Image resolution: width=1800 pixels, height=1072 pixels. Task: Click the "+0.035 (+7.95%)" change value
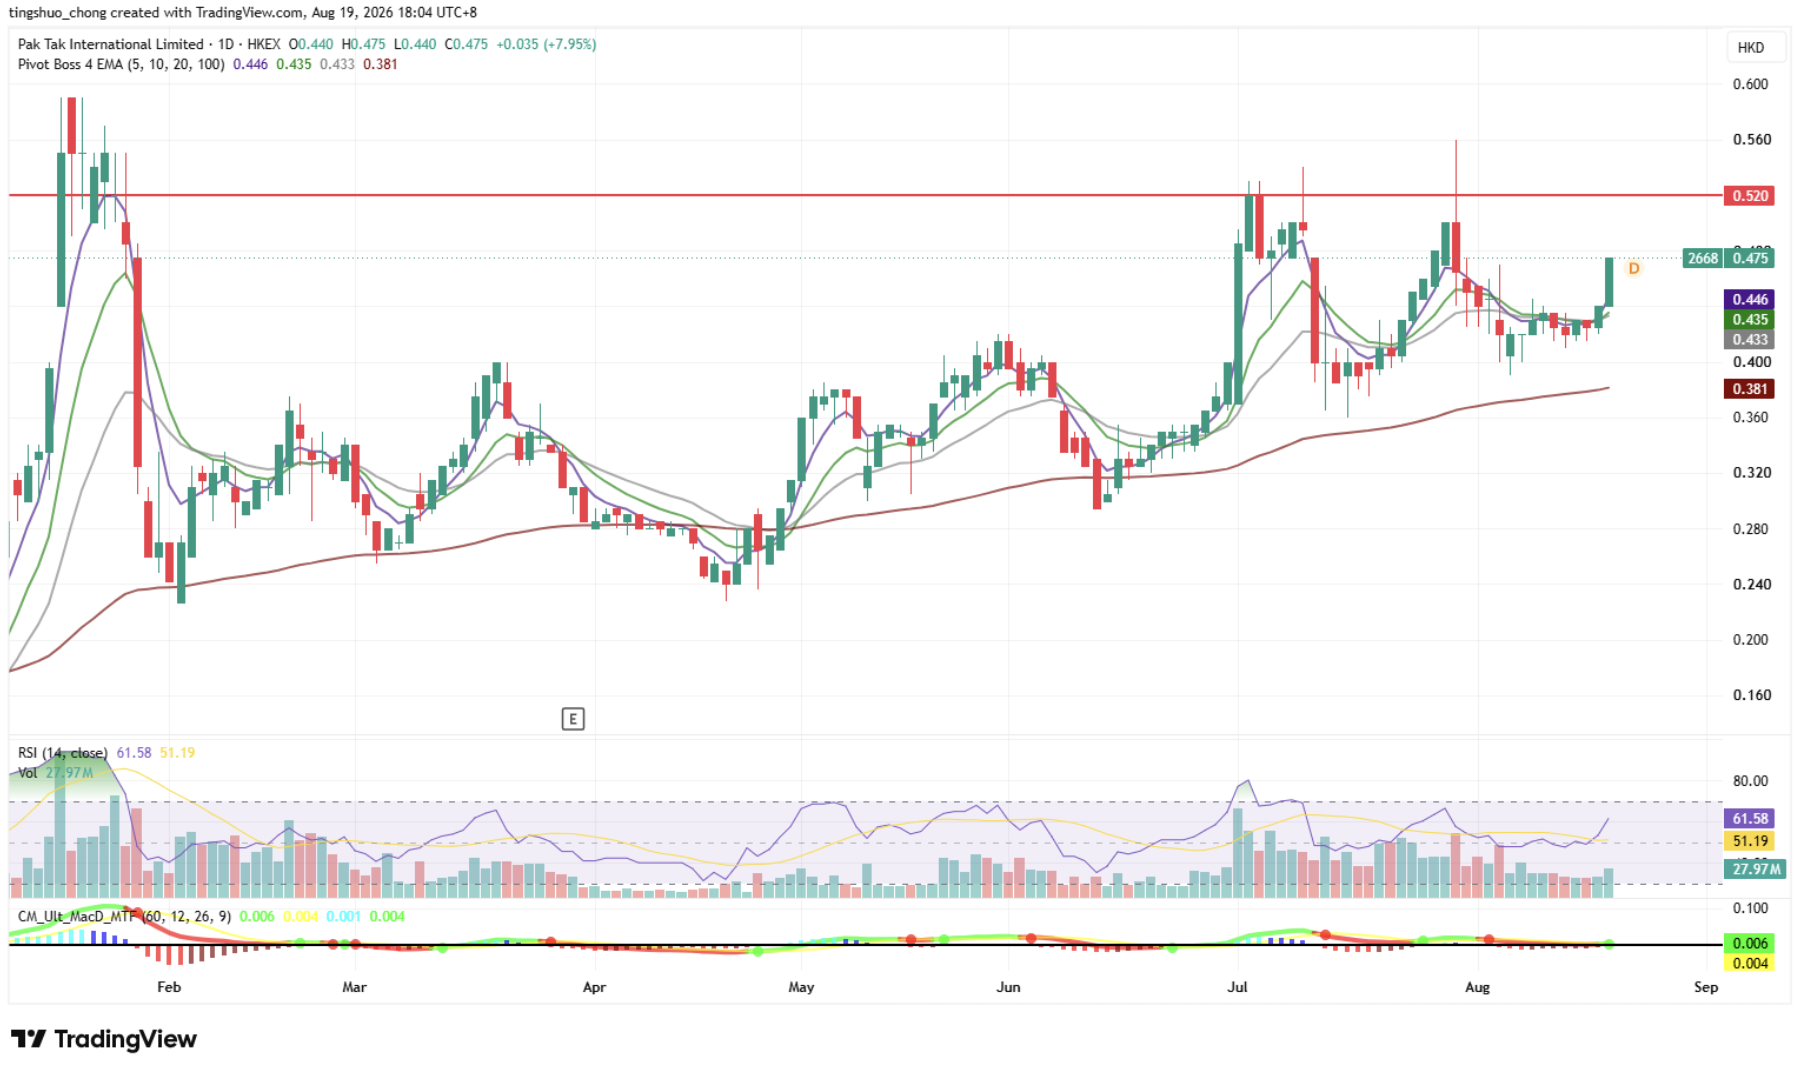546,44
